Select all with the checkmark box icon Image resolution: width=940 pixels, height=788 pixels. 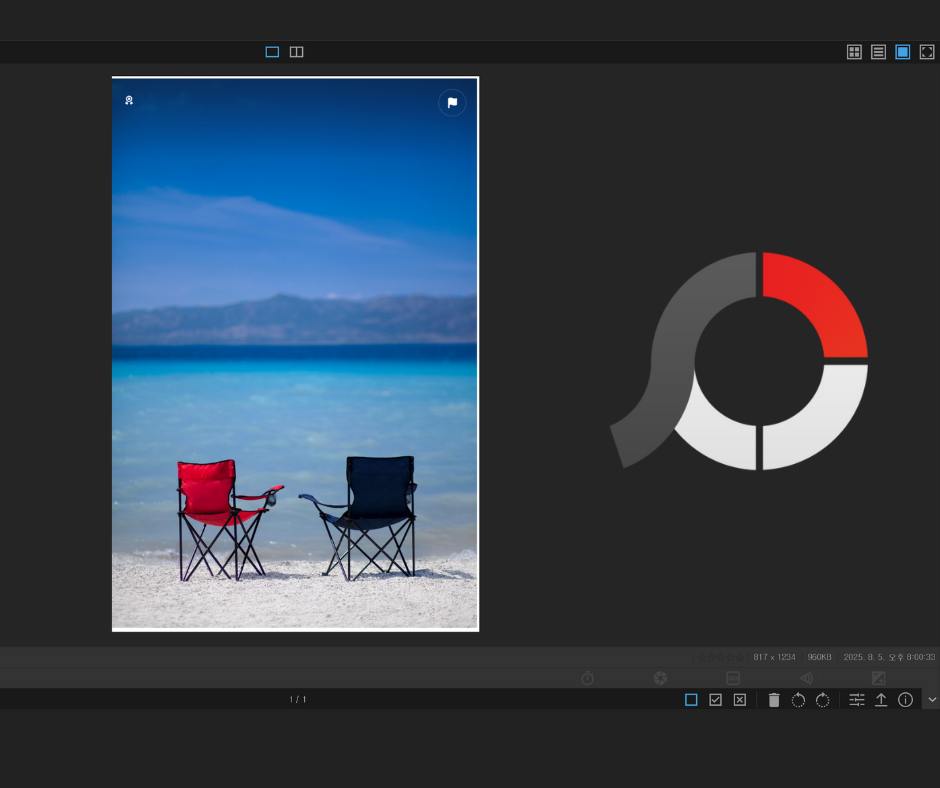pos(715,700)
